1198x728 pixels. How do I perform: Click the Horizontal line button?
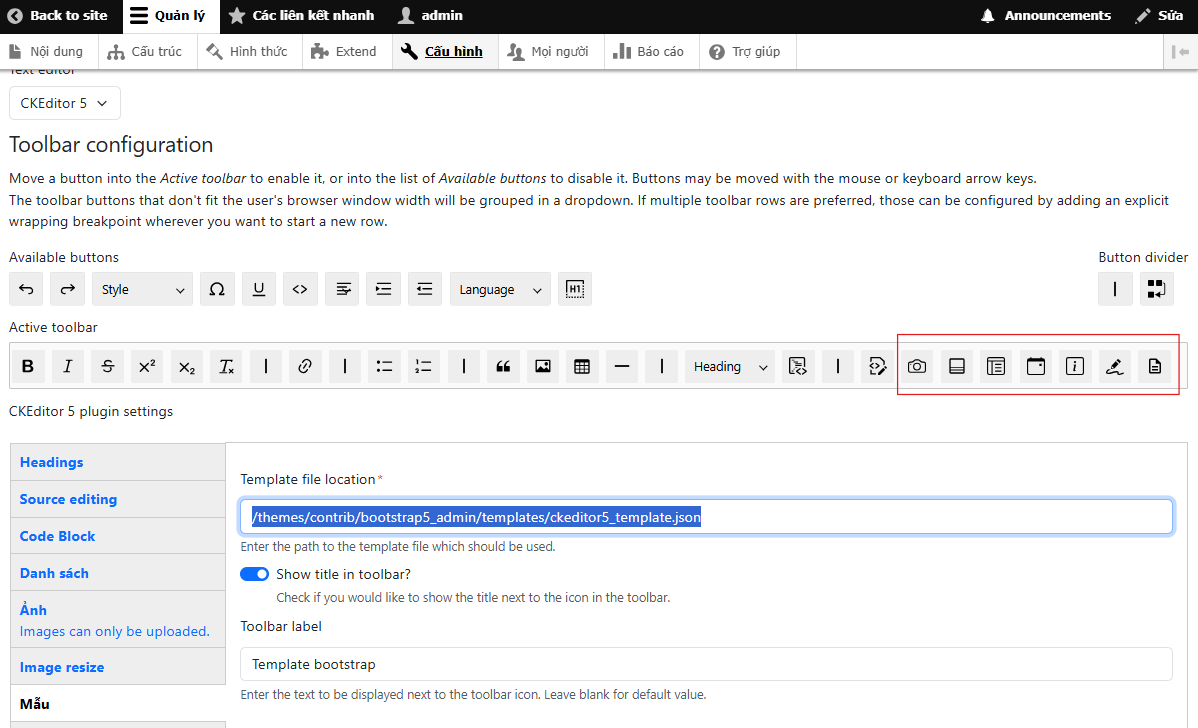(622, 367)
